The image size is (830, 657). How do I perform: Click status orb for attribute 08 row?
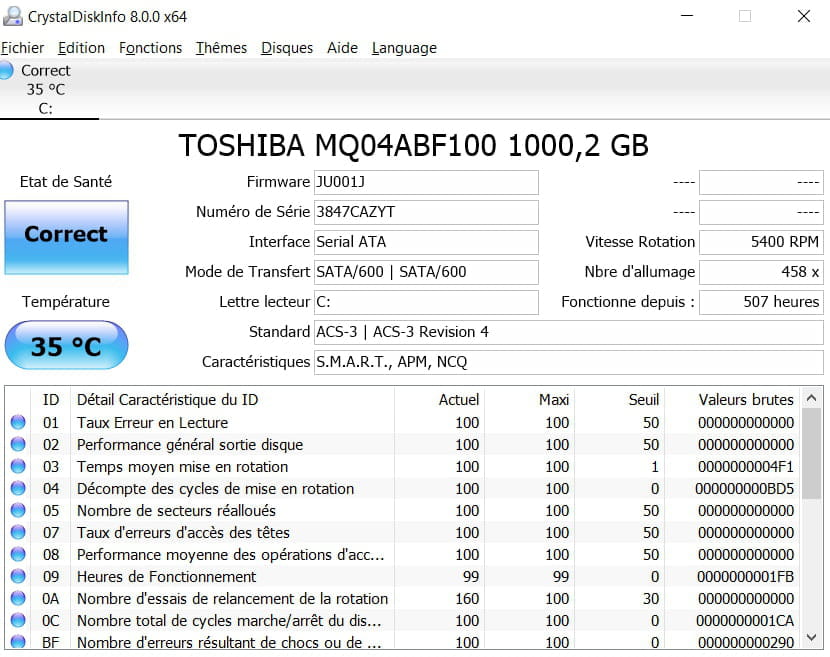[x=18, y=554]
